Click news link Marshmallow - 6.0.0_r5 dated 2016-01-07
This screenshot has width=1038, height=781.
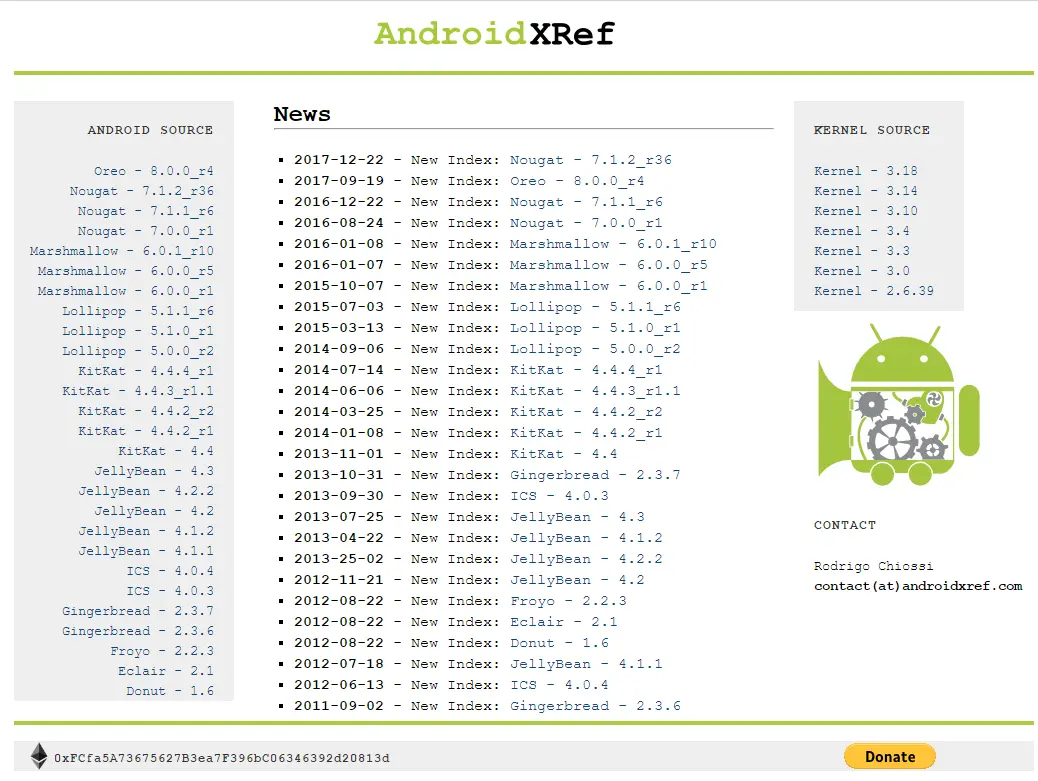[x=608, y=265]
